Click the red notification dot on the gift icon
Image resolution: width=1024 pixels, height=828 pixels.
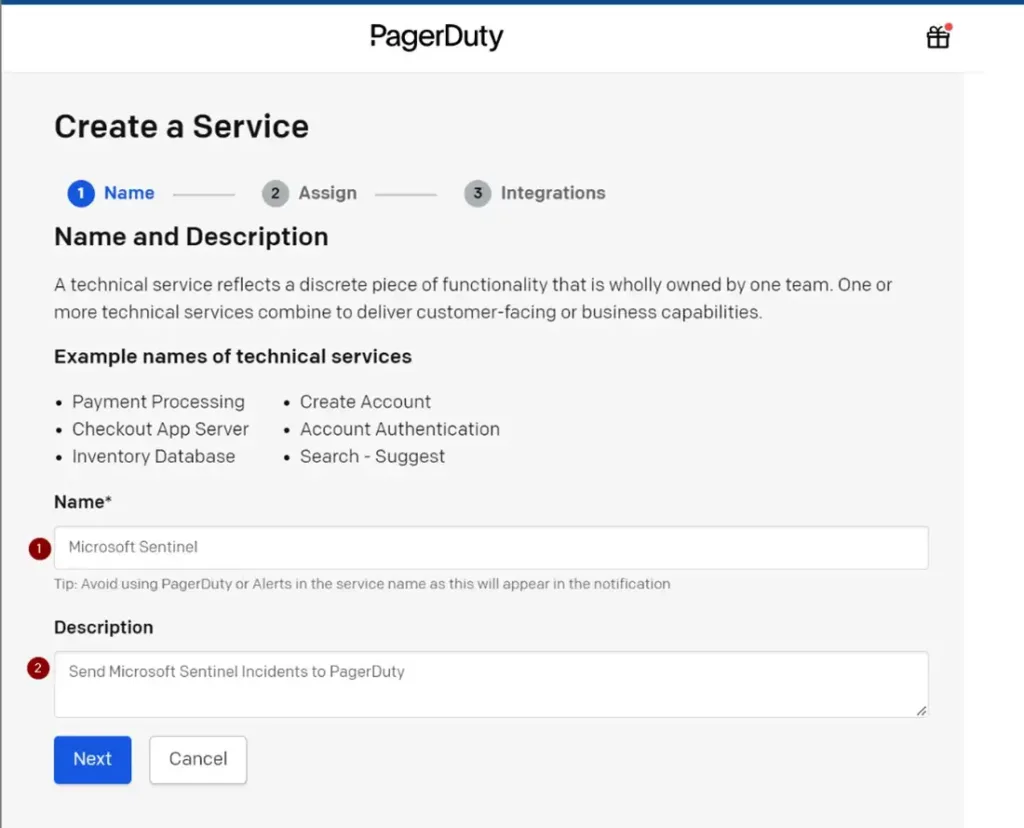(x=947, y=28)
